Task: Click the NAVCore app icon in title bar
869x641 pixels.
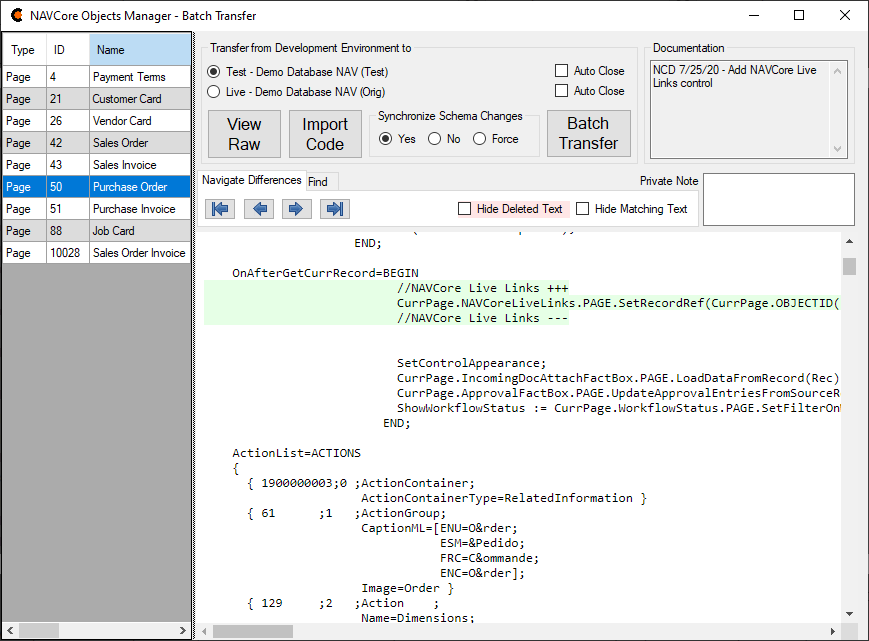Action: pyautogui.click(x=17, y=15)
